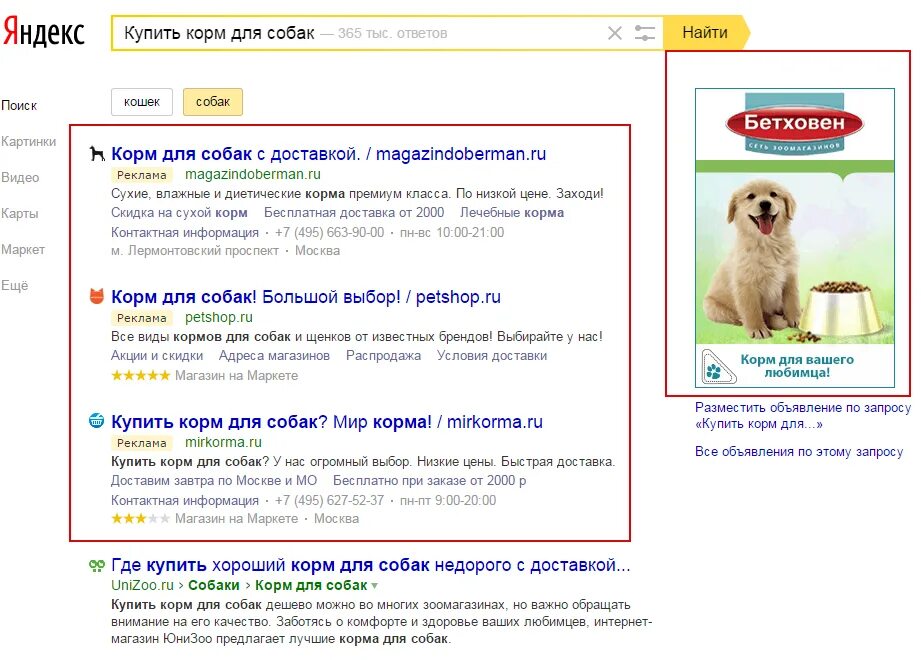The image size is (921, 660).
Task: Click м. Лермонтовский проспект address text
Action: [195, 251]
